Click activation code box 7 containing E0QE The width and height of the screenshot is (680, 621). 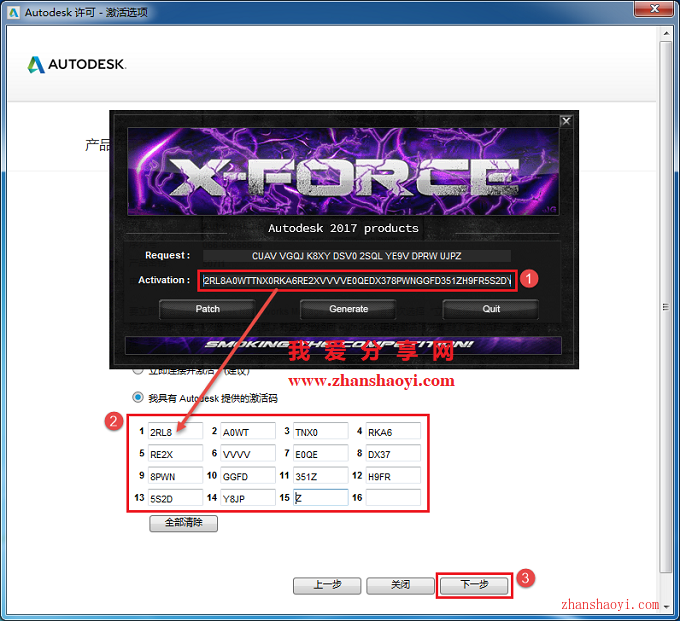coord(320,454)
